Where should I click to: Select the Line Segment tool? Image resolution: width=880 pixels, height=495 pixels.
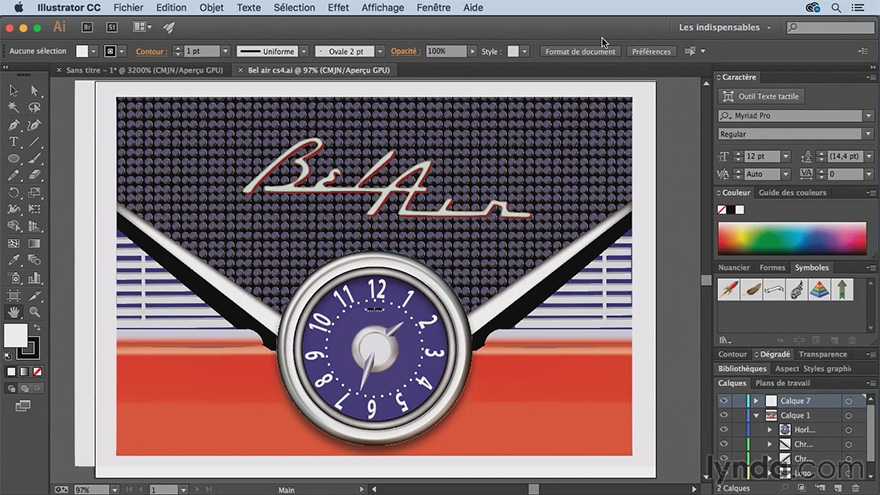coord(34,141)
